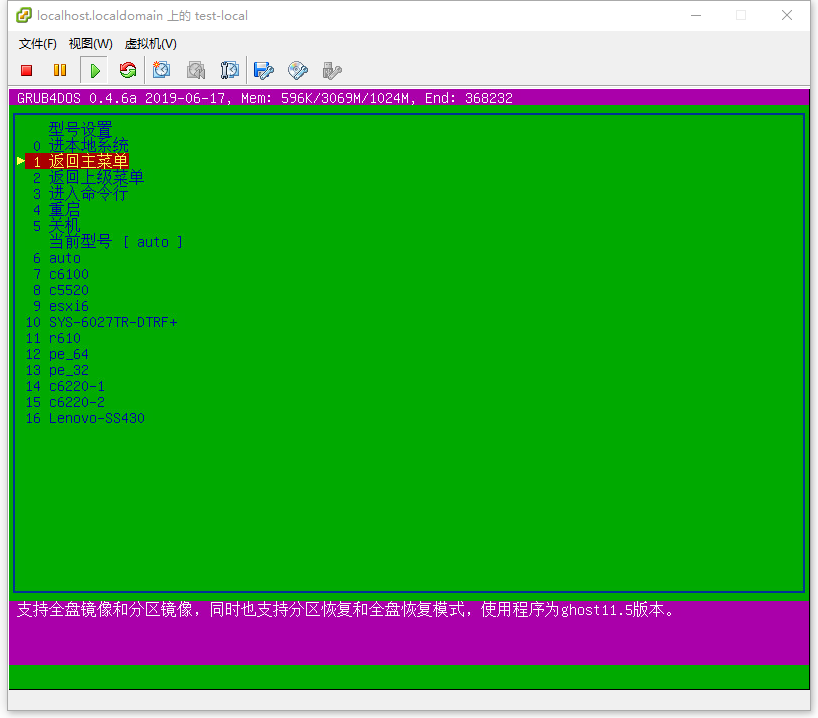Screen dimensions: 818x718
Task: Click the 型号设置 heading text
Action: point(80,129)
